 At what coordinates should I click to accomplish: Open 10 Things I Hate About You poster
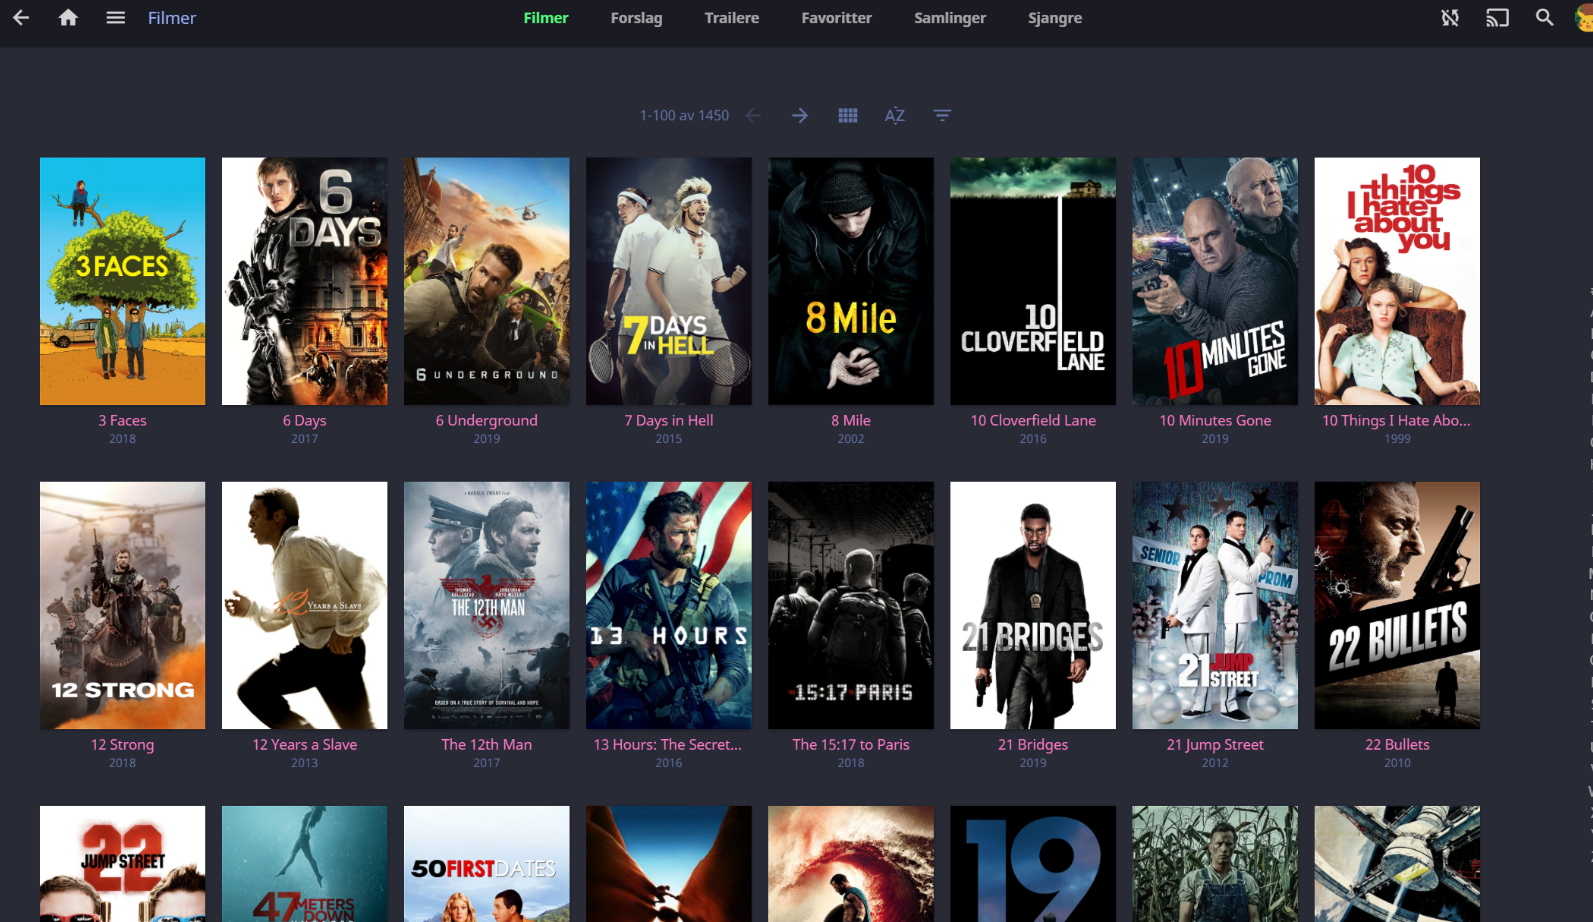(x=1397, y=281)
